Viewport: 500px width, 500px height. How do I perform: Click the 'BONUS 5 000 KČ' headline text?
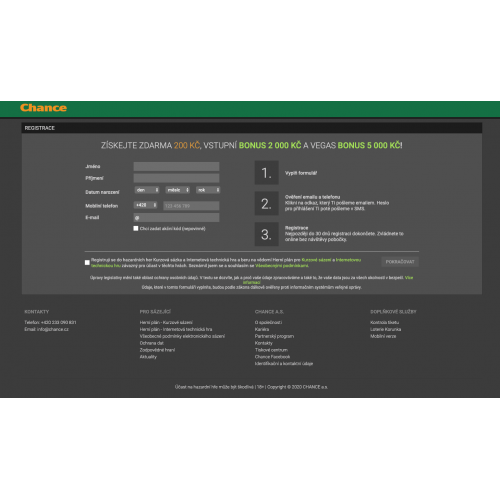click(369, 145)
